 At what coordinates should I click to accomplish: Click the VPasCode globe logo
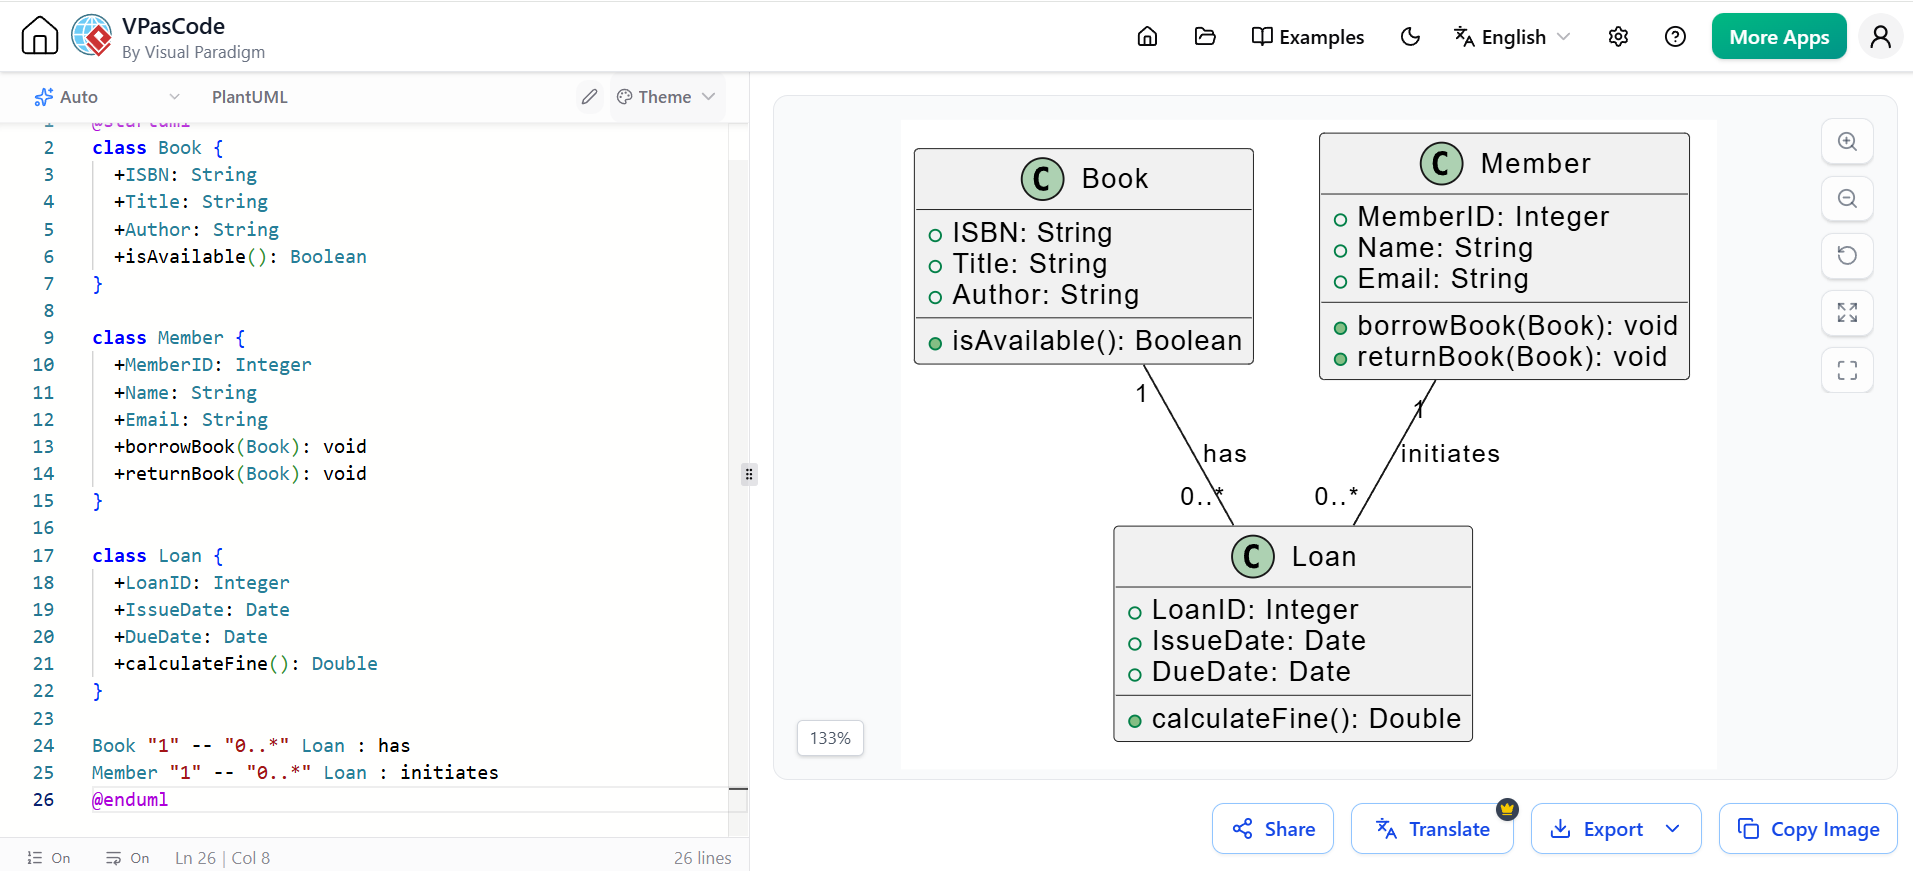[92, 36]
